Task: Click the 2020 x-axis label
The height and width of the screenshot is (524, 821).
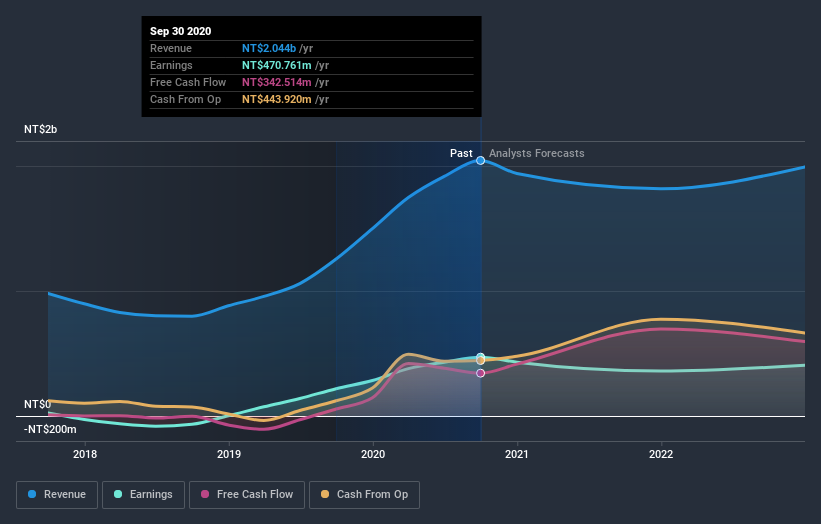Action: (373, 454)
